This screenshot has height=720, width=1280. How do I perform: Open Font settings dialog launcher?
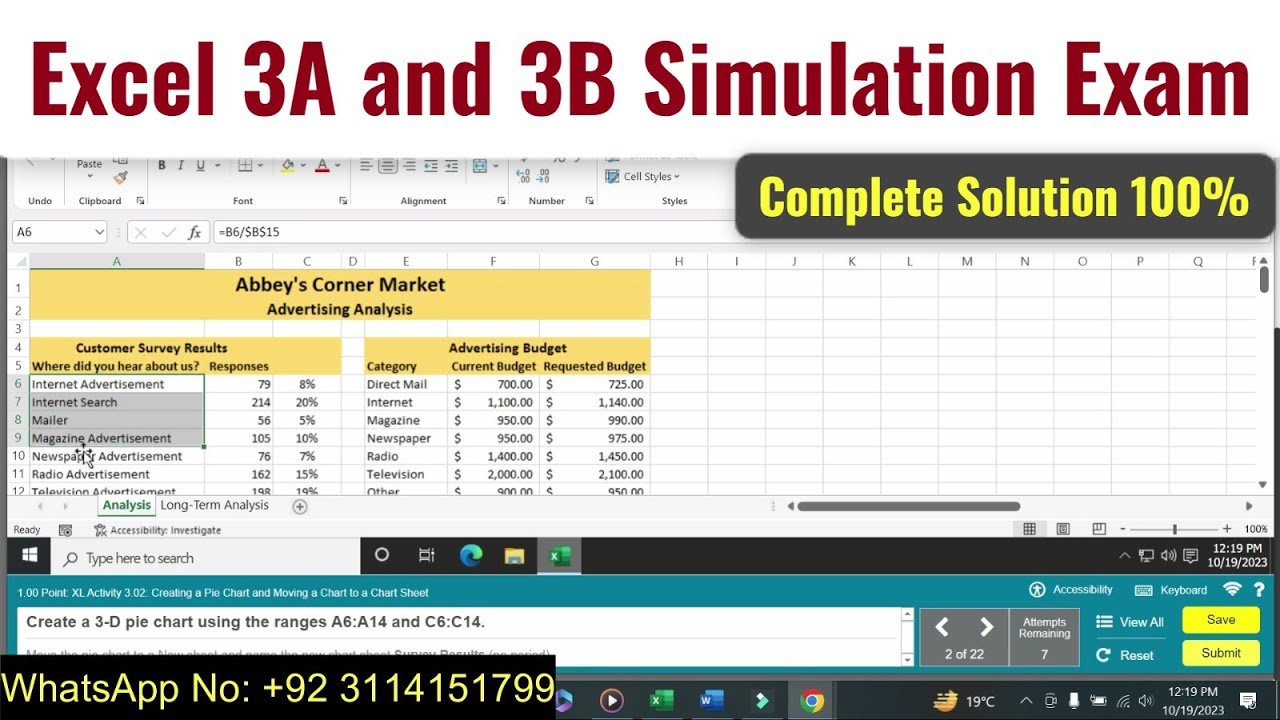(343, 201)
